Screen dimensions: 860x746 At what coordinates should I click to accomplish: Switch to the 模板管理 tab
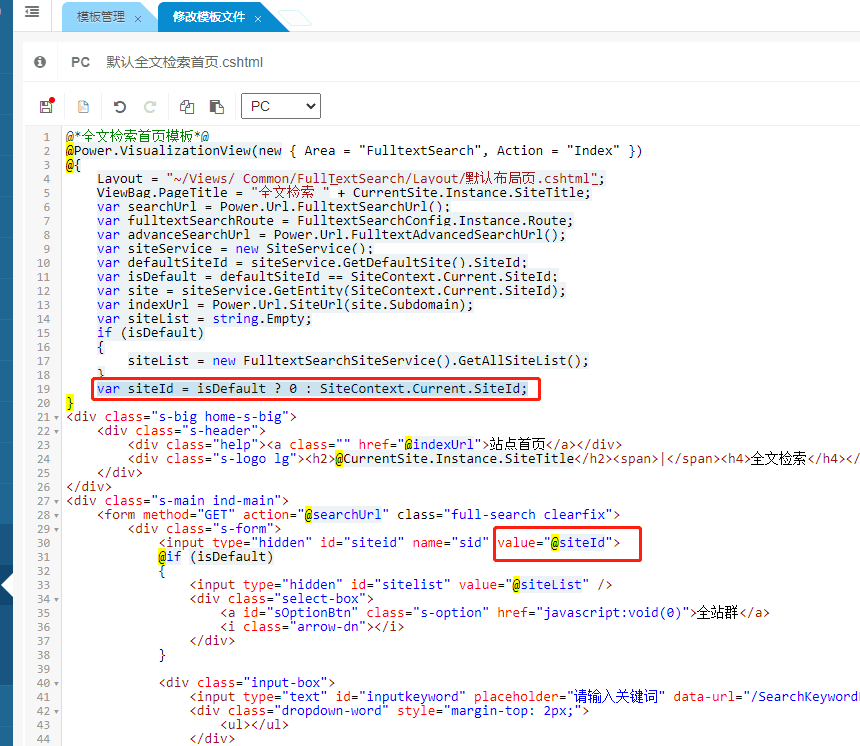tap(100, 18)
